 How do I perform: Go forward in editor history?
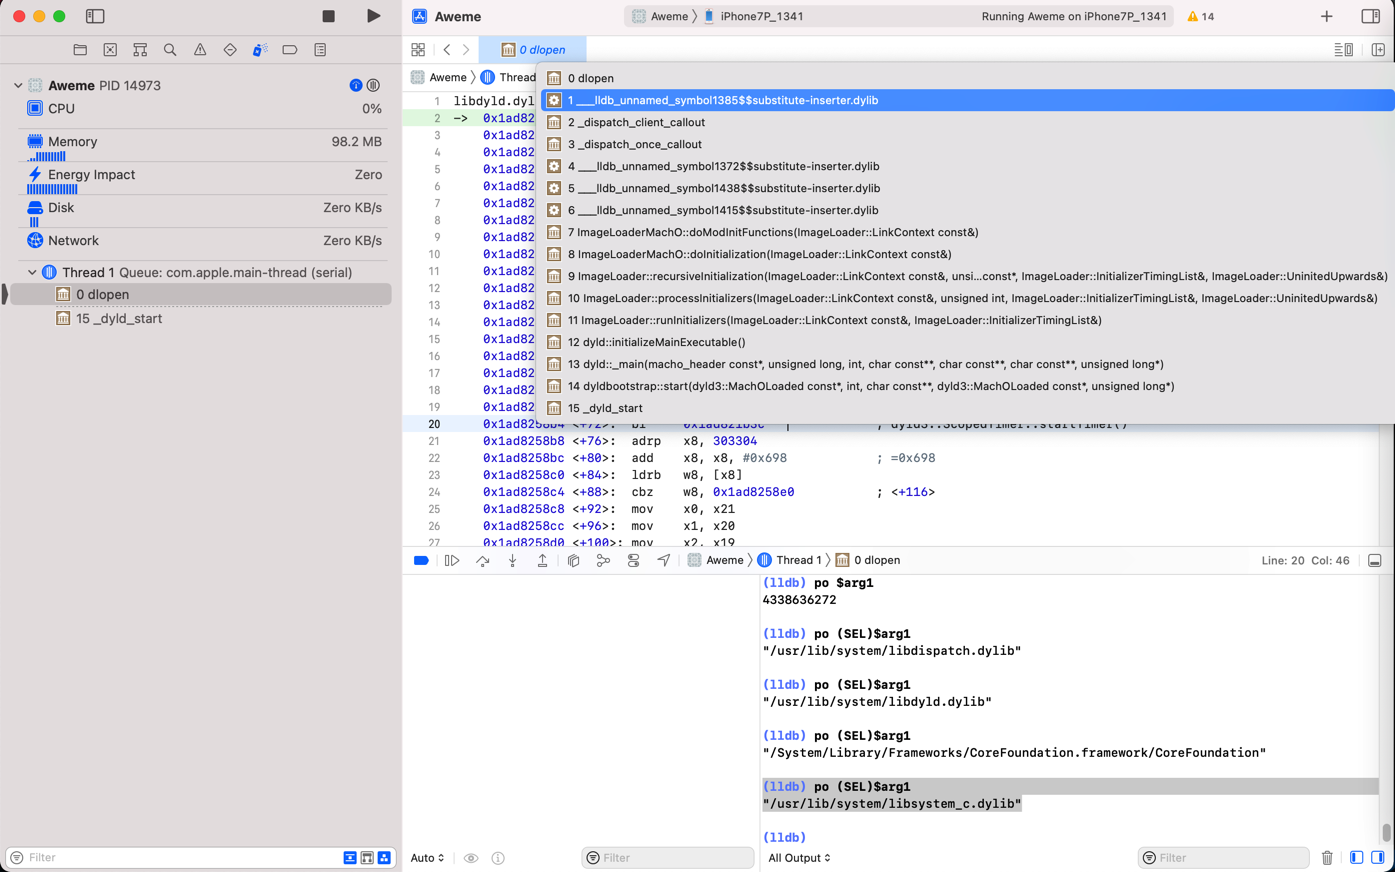466,50
